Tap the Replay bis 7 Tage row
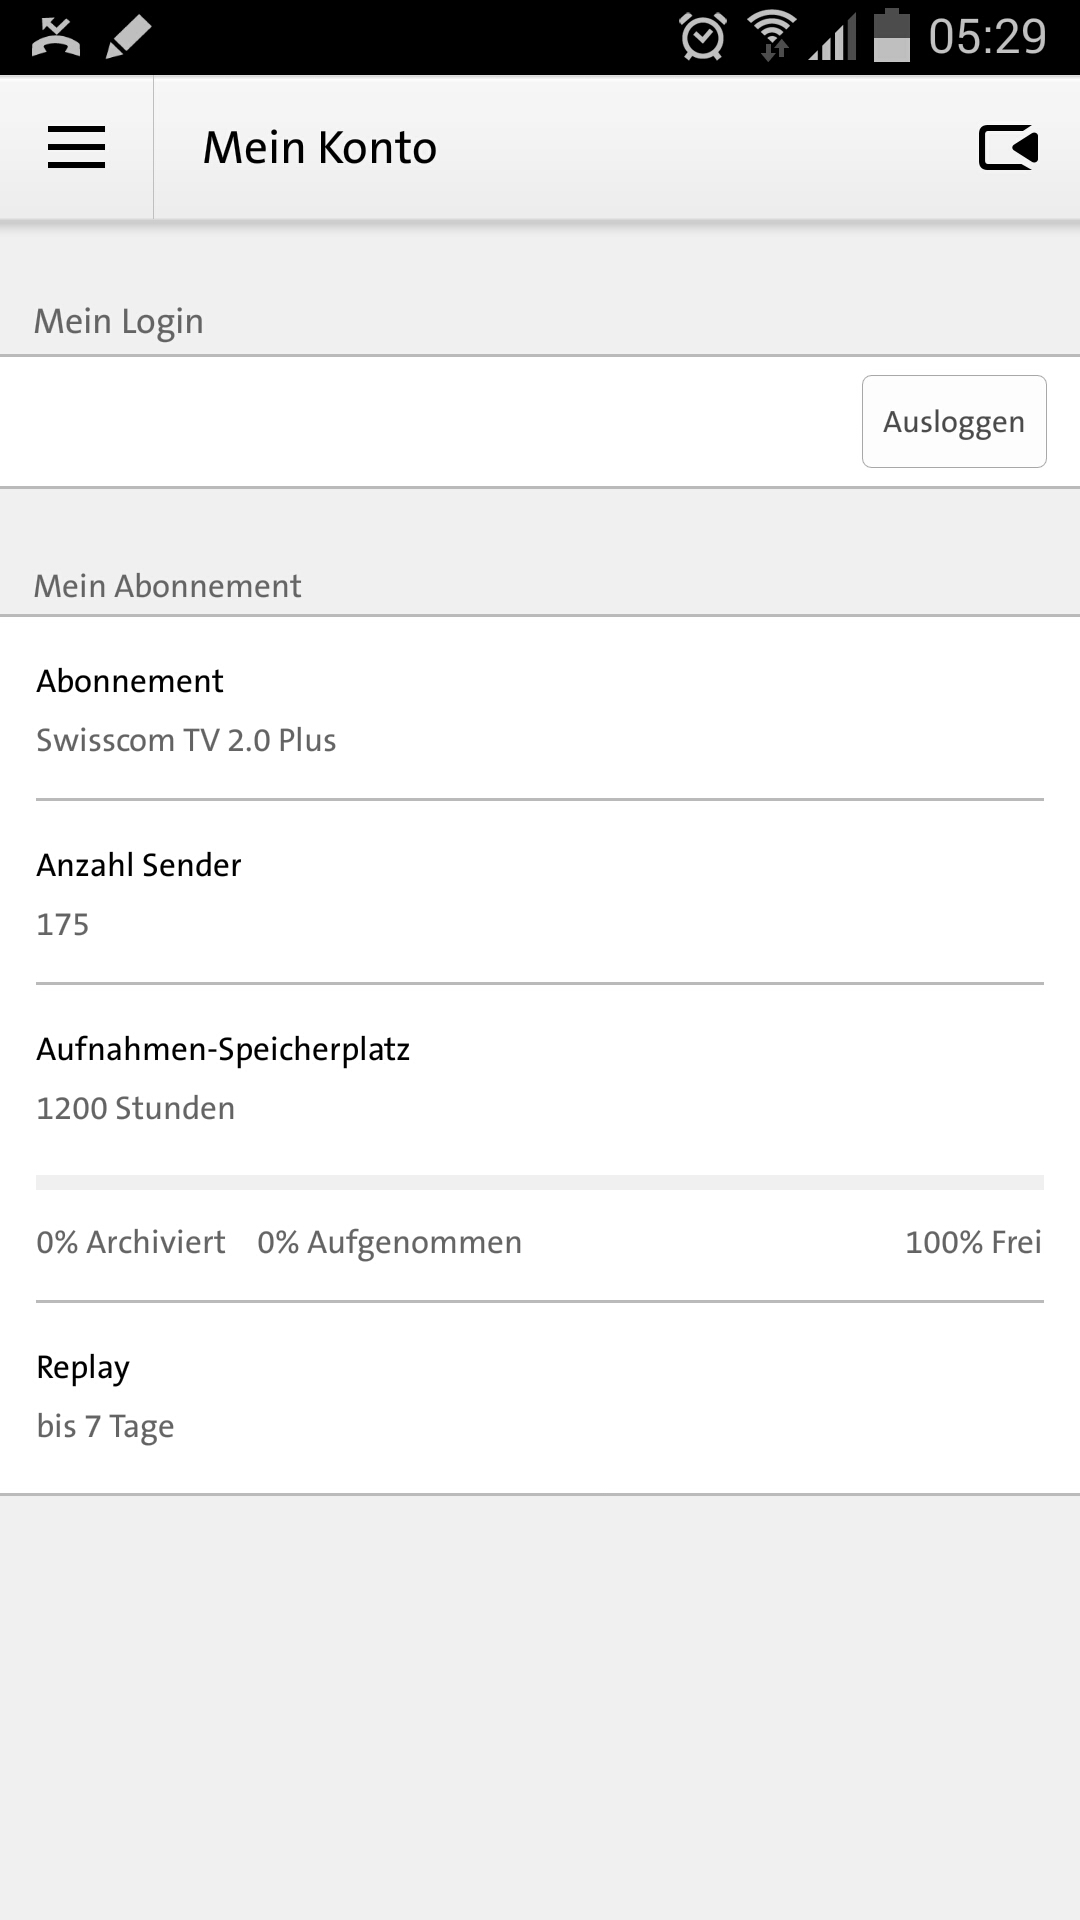 [540, 1396]
